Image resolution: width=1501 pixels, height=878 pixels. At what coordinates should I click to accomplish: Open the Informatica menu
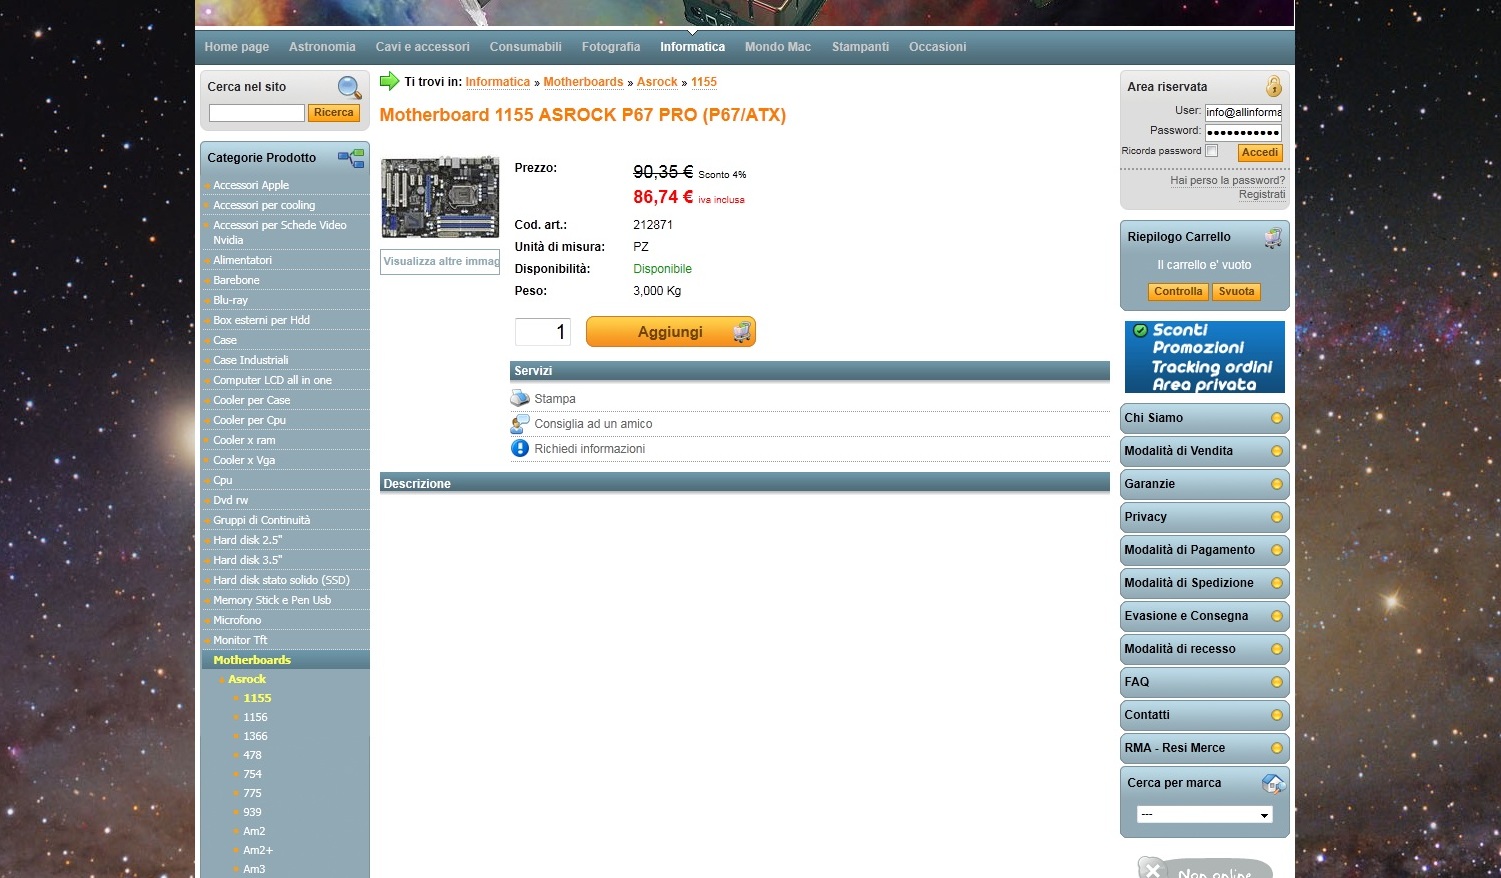[x=692, y=47]
